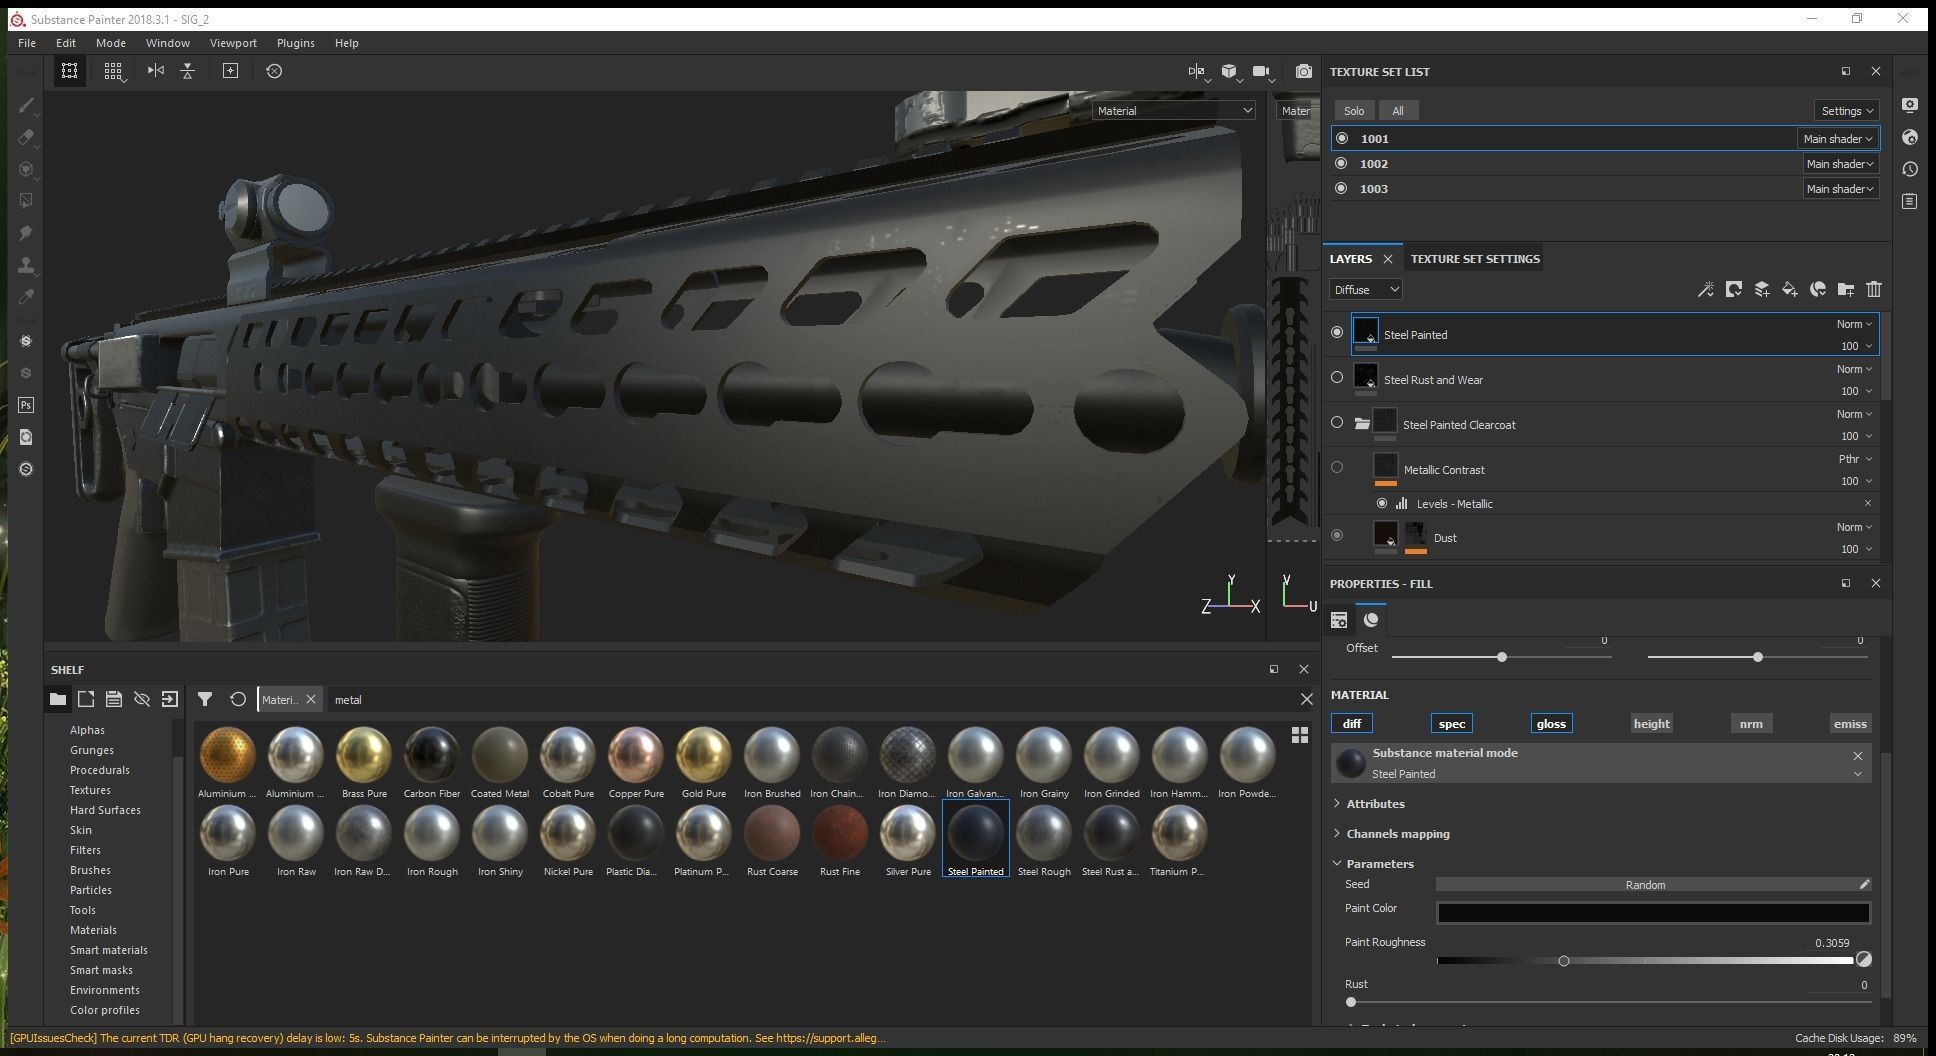This screenshot has width=1936, height=1056.
Task: Toggle visibility of Dust layer
Action: [1337, 535]
